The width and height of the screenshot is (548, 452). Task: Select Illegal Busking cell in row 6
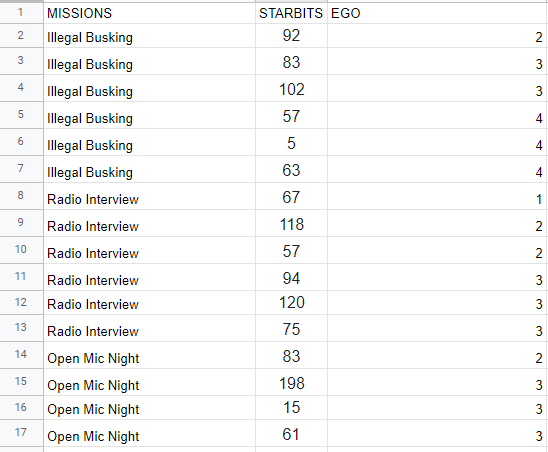click(149, 142)
